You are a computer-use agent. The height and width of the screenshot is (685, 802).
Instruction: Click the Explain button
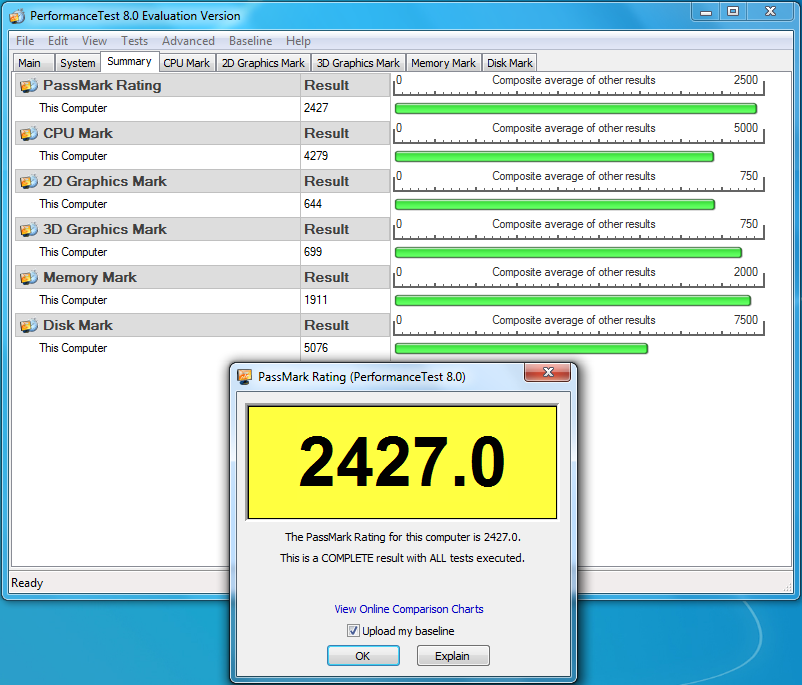point(453,656)
